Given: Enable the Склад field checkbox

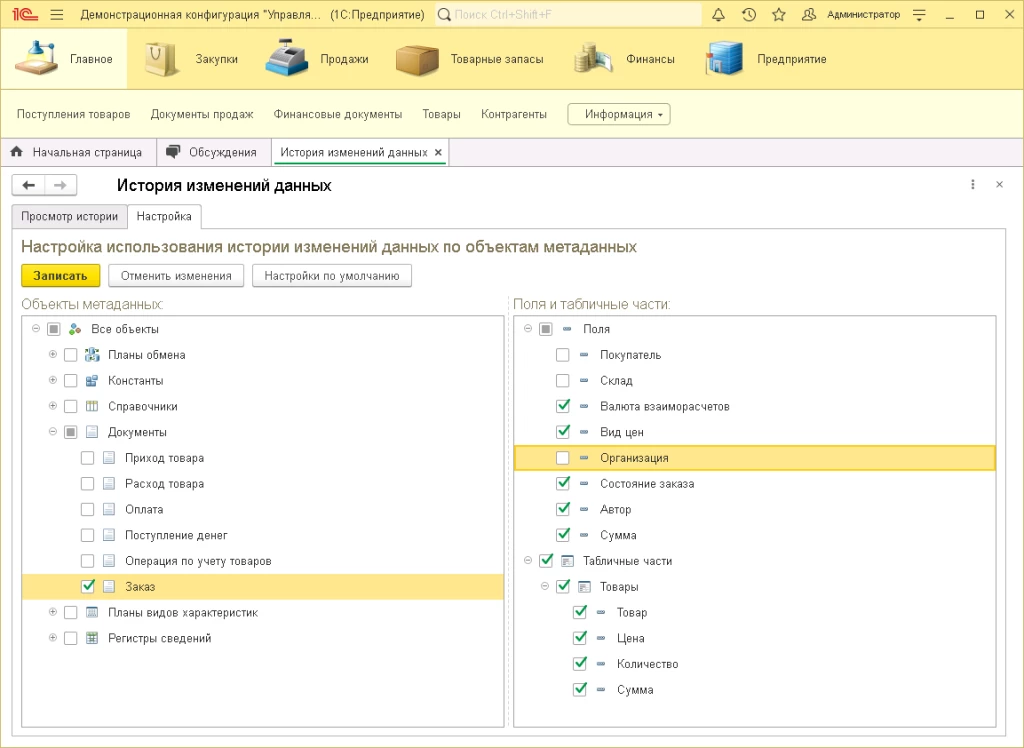Looking at the screenshot, I should (562, 380).
